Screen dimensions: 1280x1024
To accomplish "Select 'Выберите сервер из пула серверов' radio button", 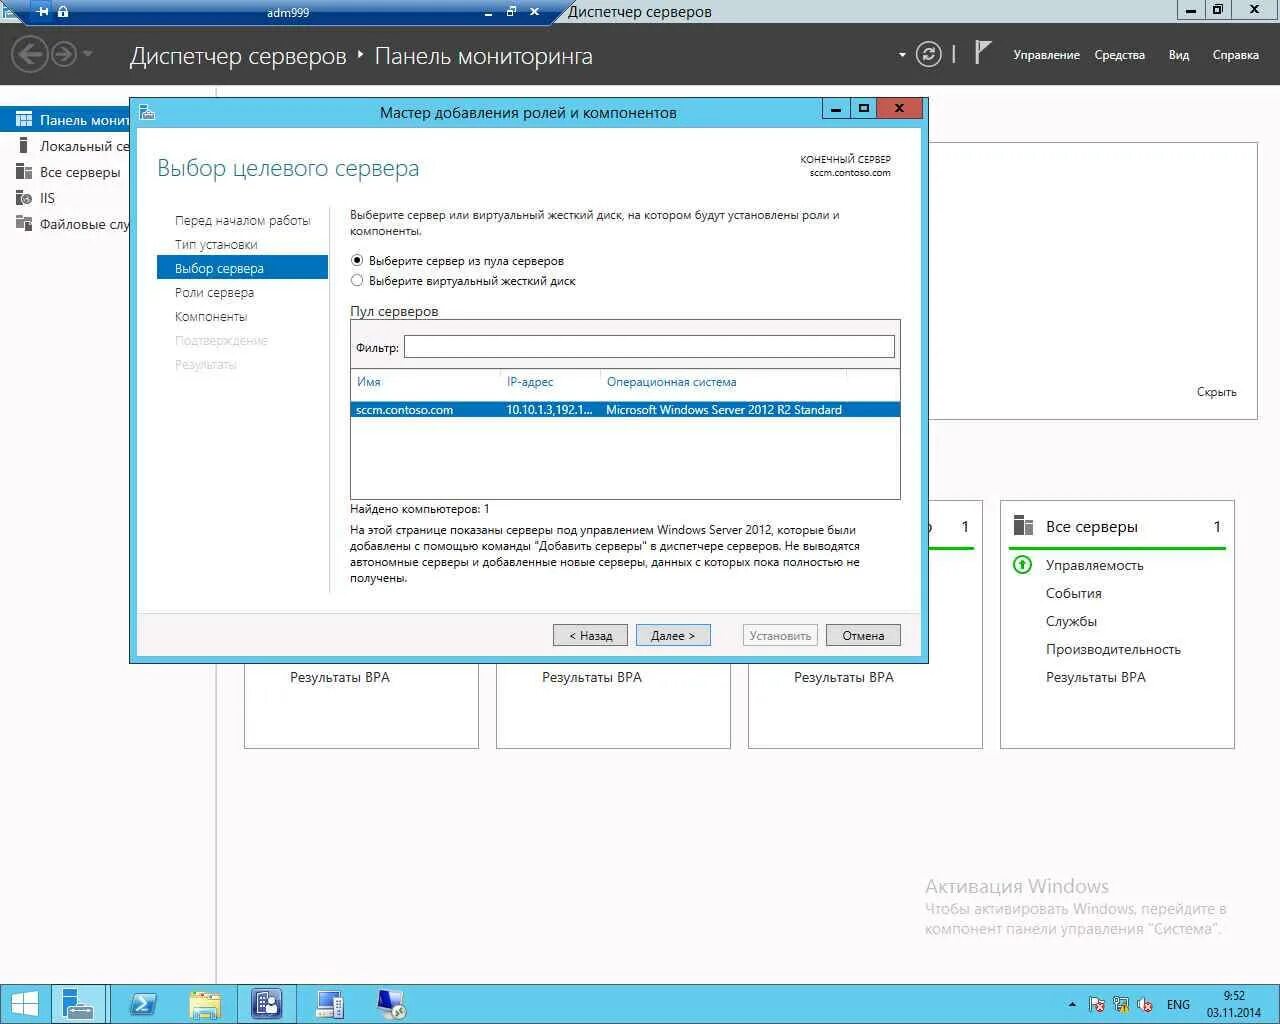I will point(357,260).
